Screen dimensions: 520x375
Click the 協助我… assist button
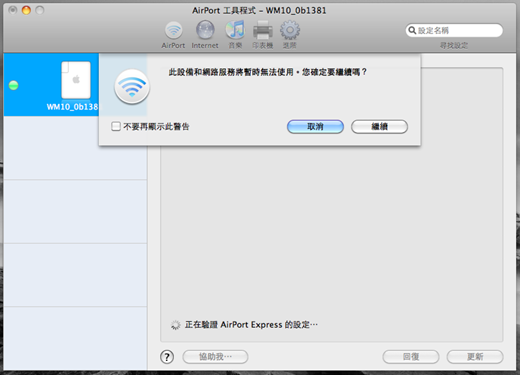tap(215, 357)
